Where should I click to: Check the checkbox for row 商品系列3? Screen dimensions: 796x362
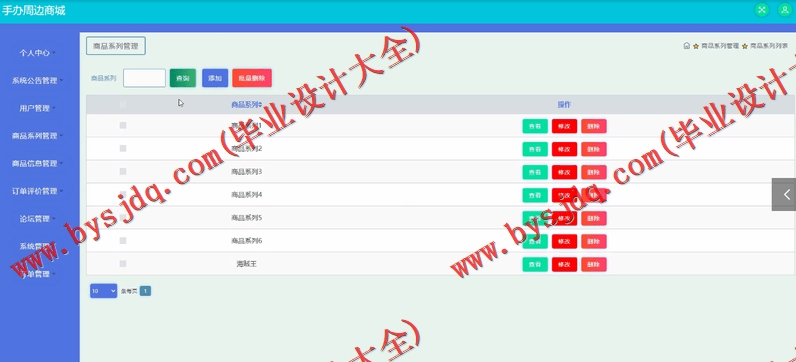click(x=123, y=172)
